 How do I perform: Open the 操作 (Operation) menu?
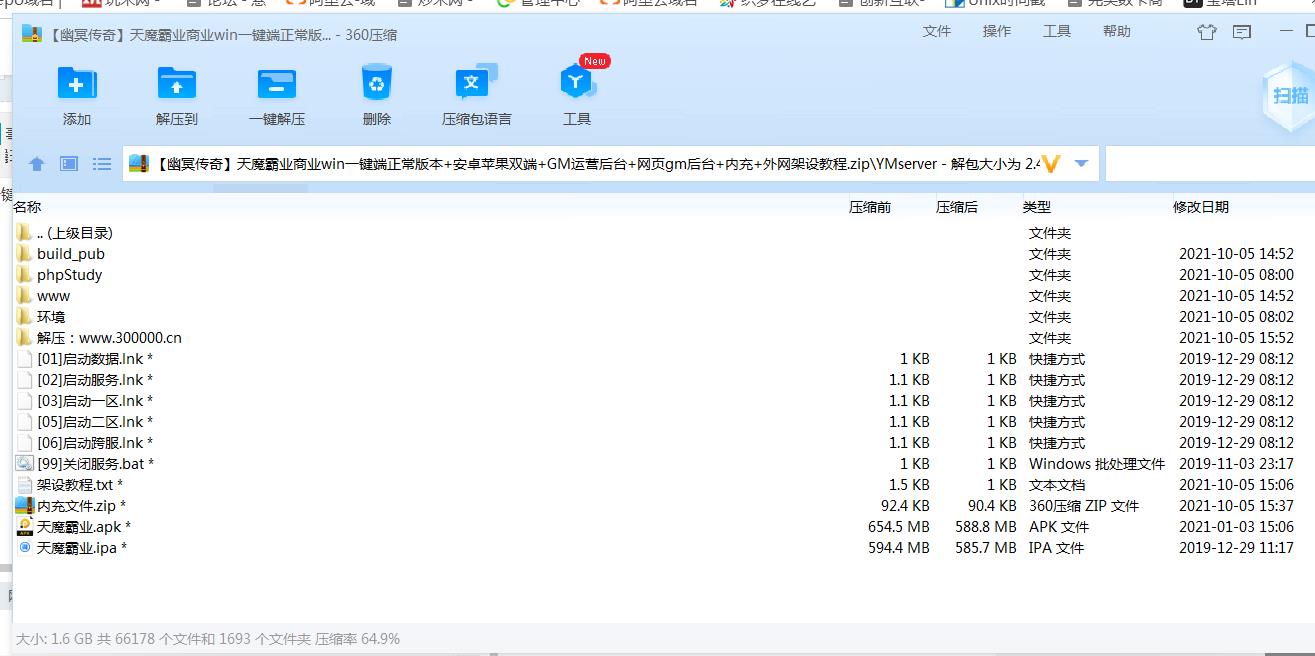pyautogui.click(x=997, y=32)
